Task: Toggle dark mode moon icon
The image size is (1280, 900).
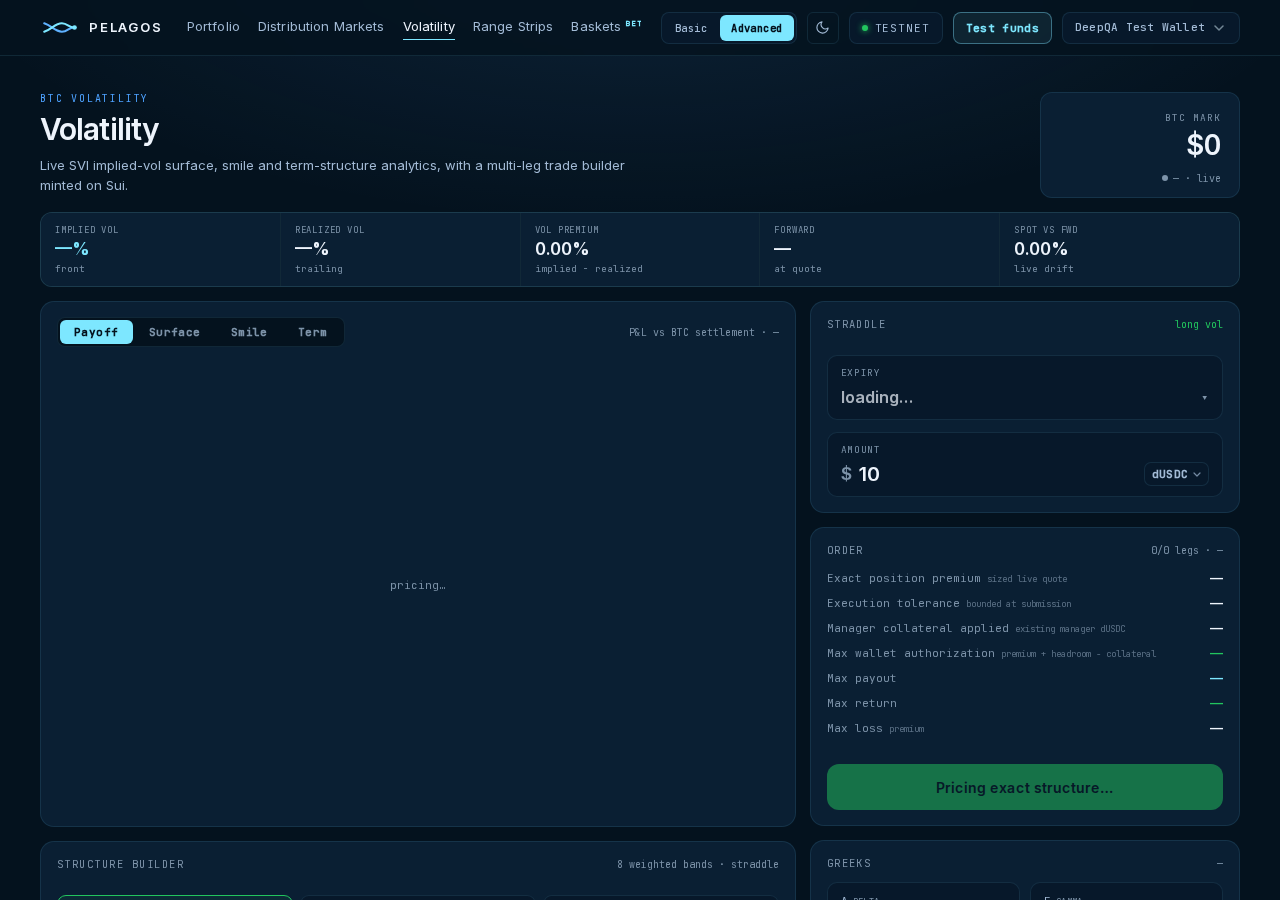Action: [823, 28]
